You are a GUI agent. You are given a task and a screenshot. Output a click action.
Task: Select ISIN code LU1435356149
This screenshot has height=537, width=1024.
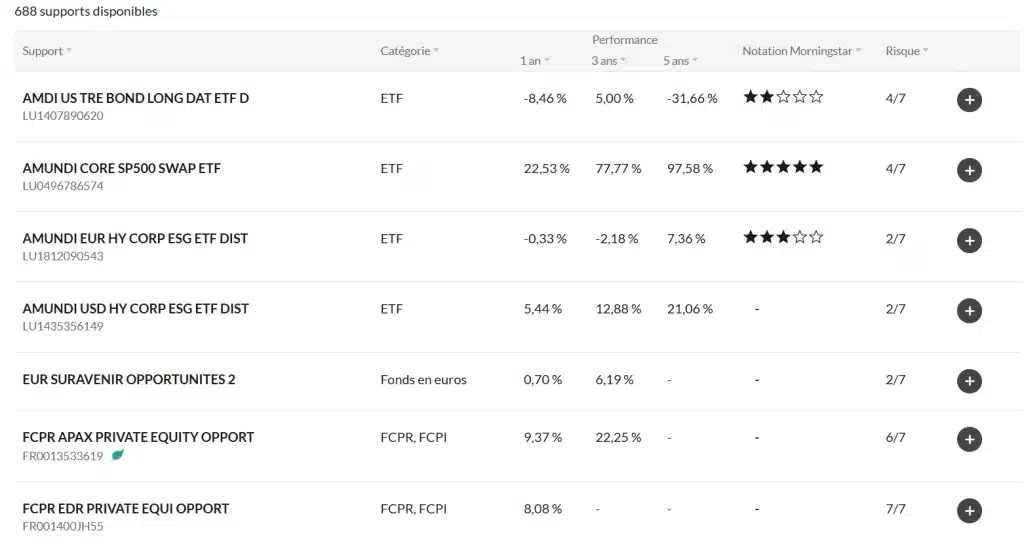(x=63, y=326)
